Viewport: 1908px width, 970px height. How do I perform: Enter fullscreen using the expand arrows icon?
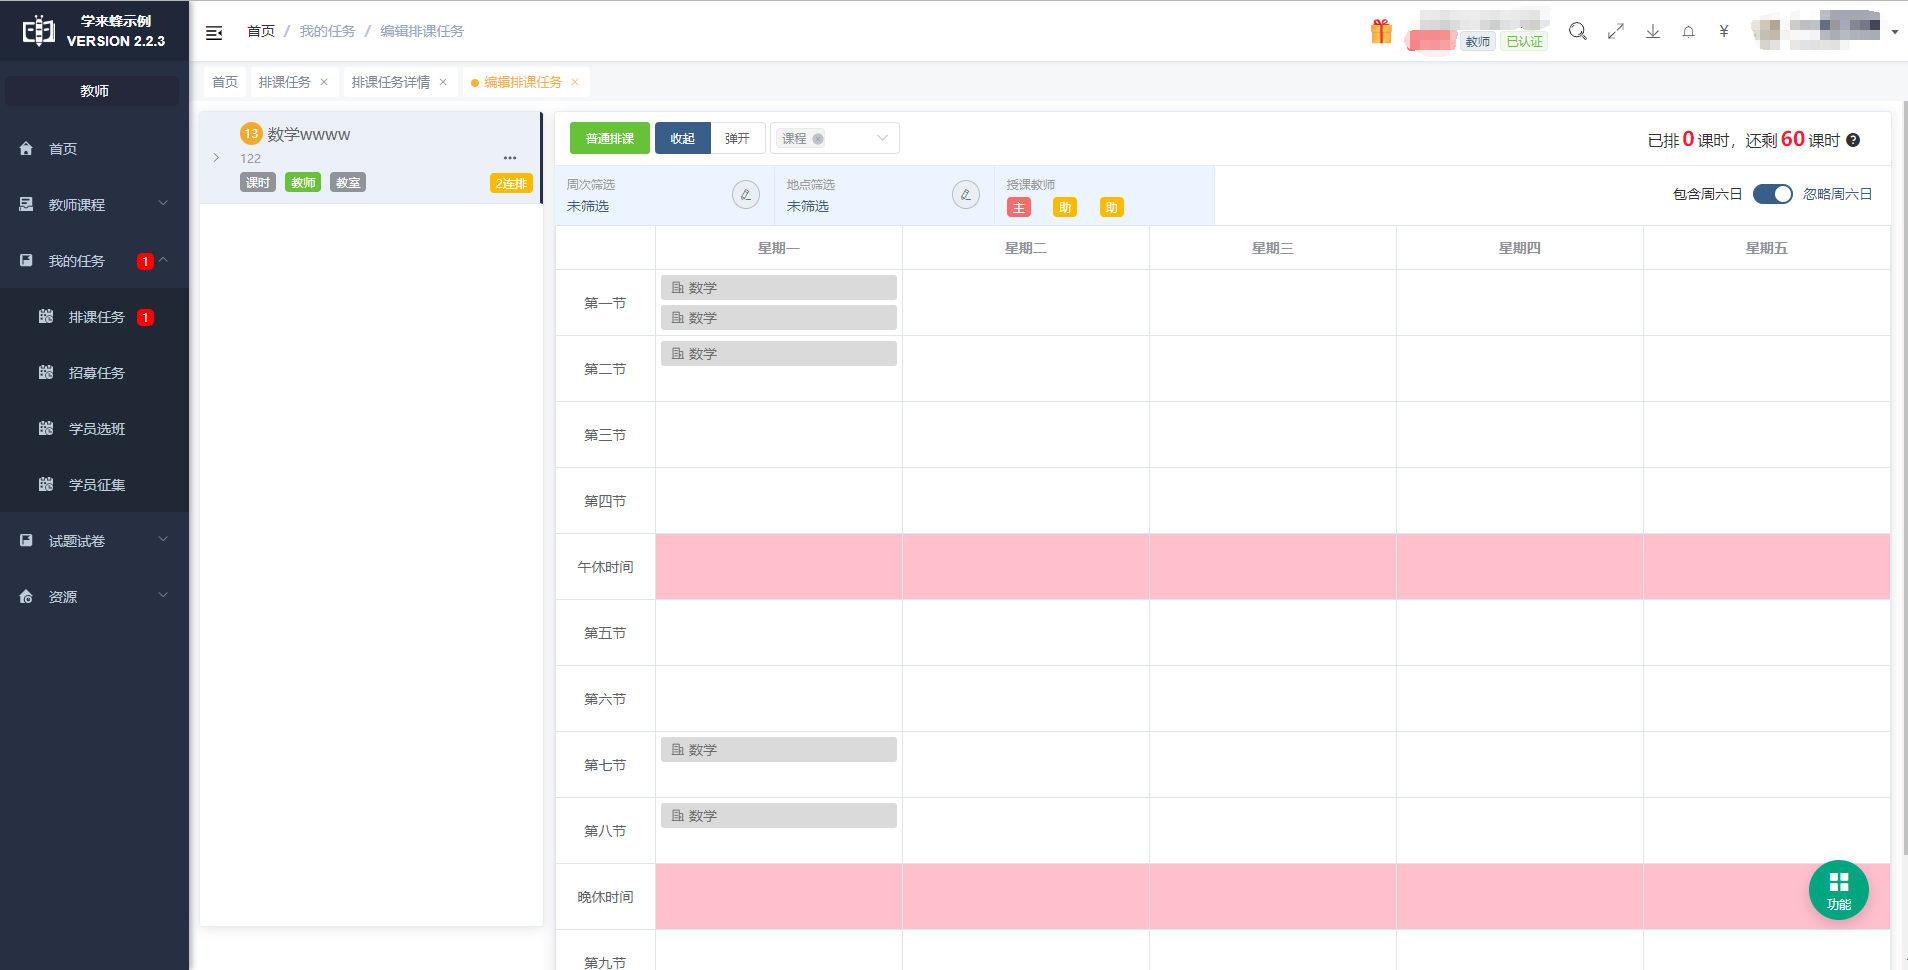point(1615,32)
